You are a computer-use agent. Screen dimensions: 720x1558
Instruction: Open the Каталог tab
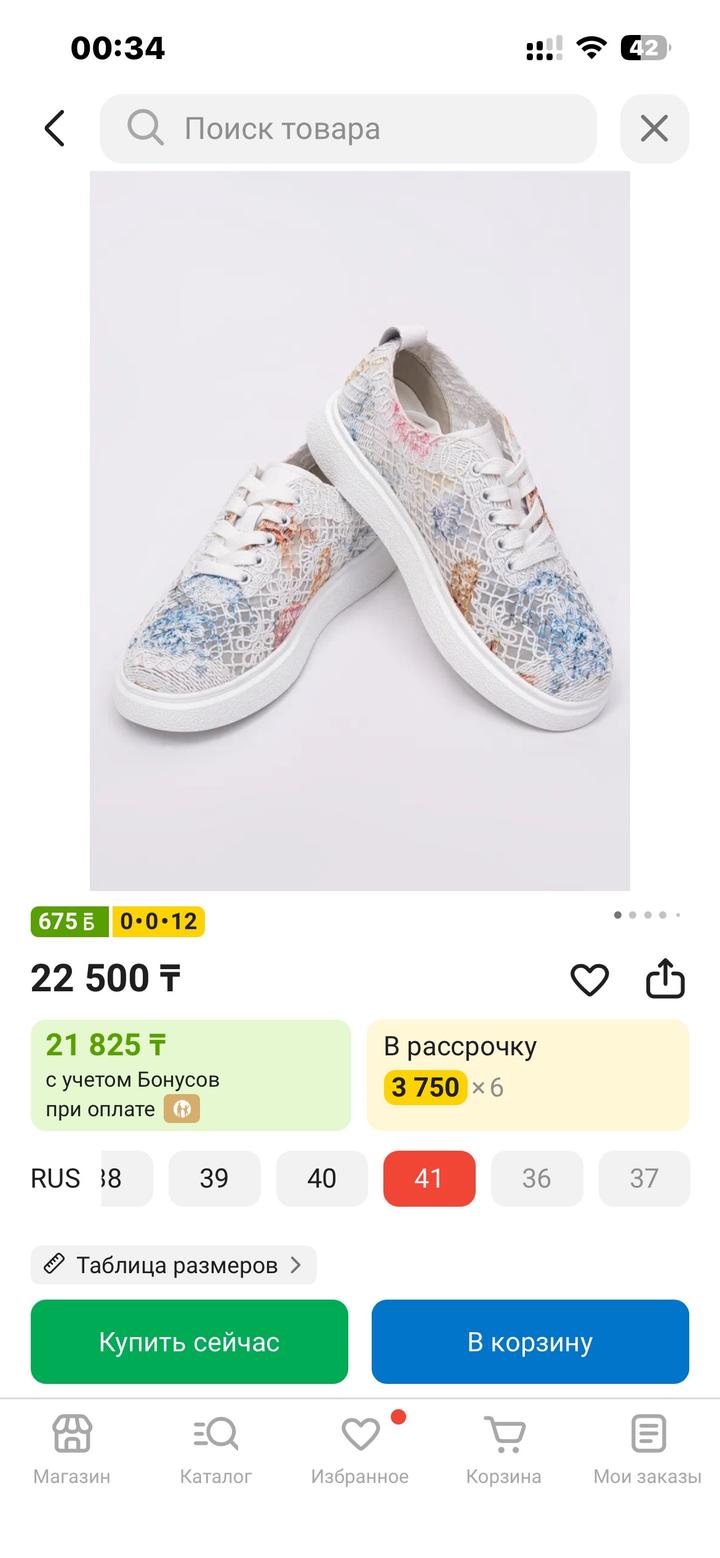(x=216, y=1448)
